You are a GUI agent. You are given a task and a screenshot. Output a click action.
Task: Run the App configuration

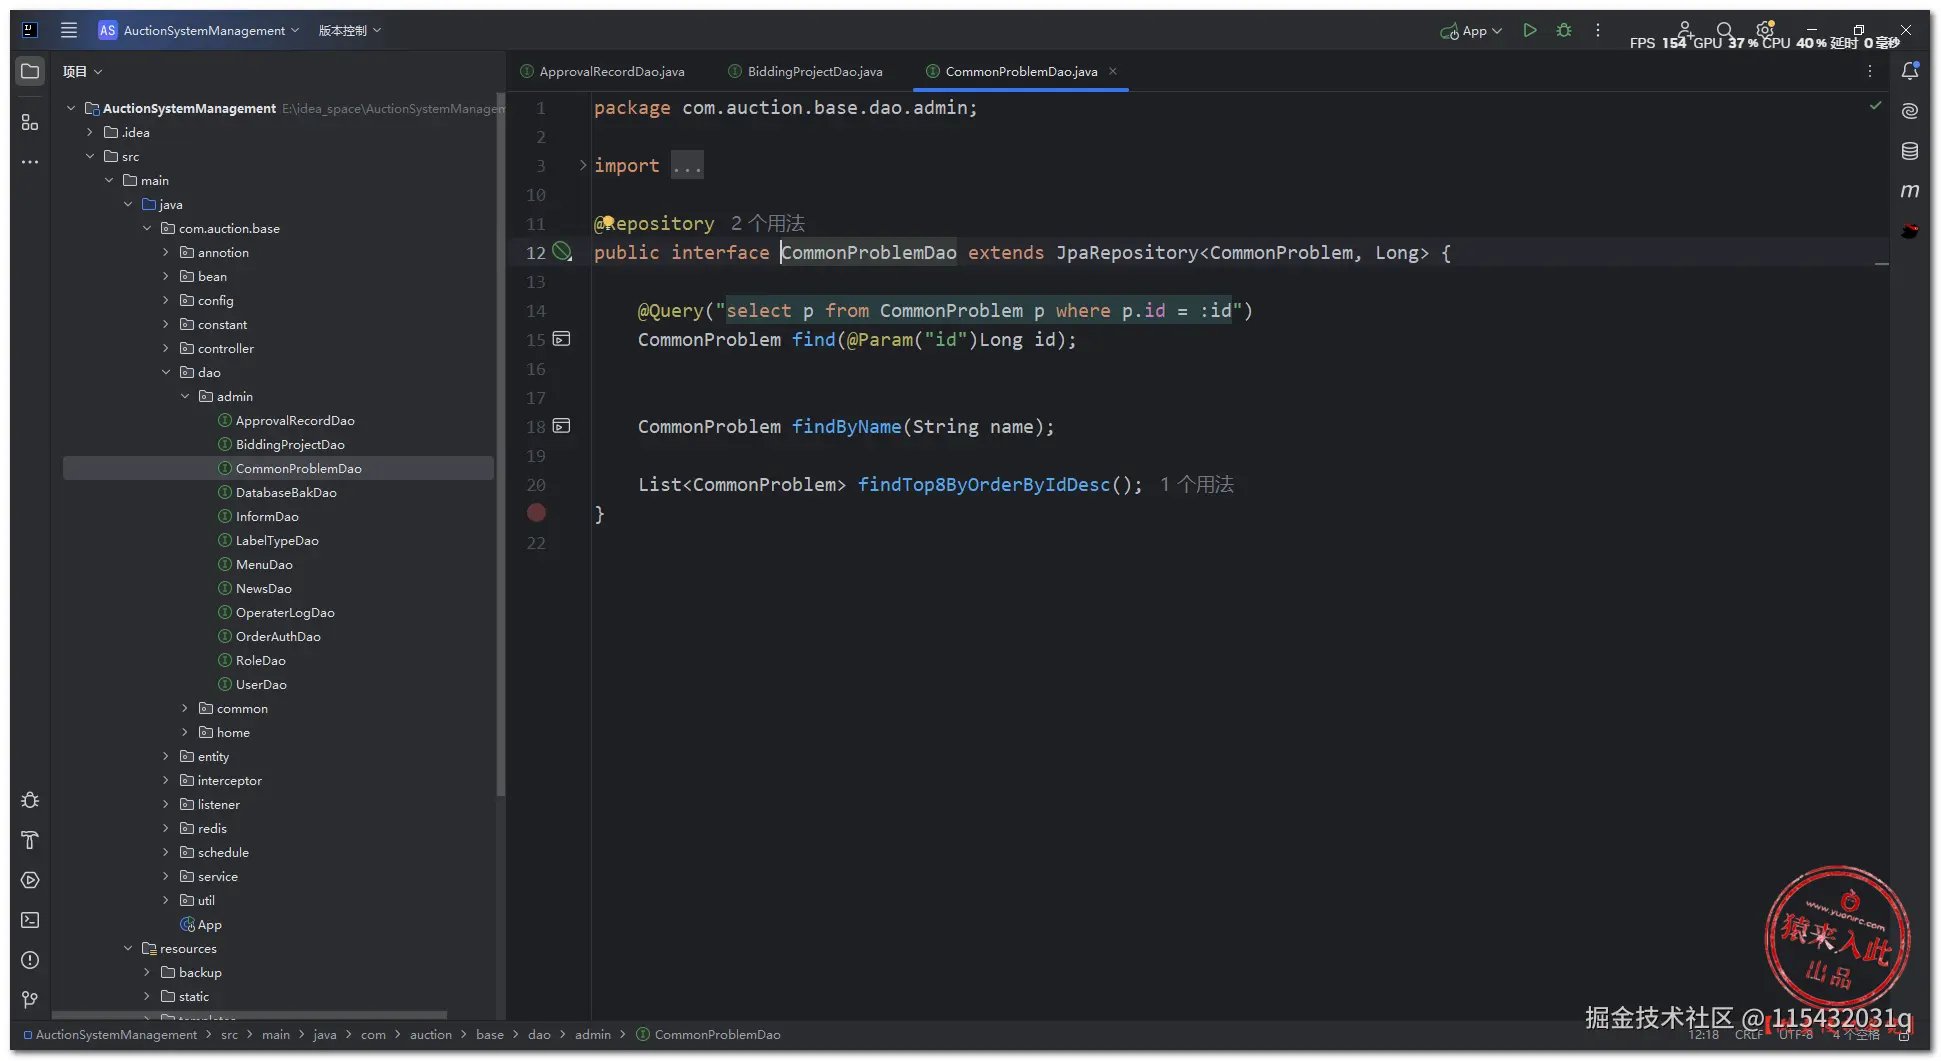(x=1529, y=30)
